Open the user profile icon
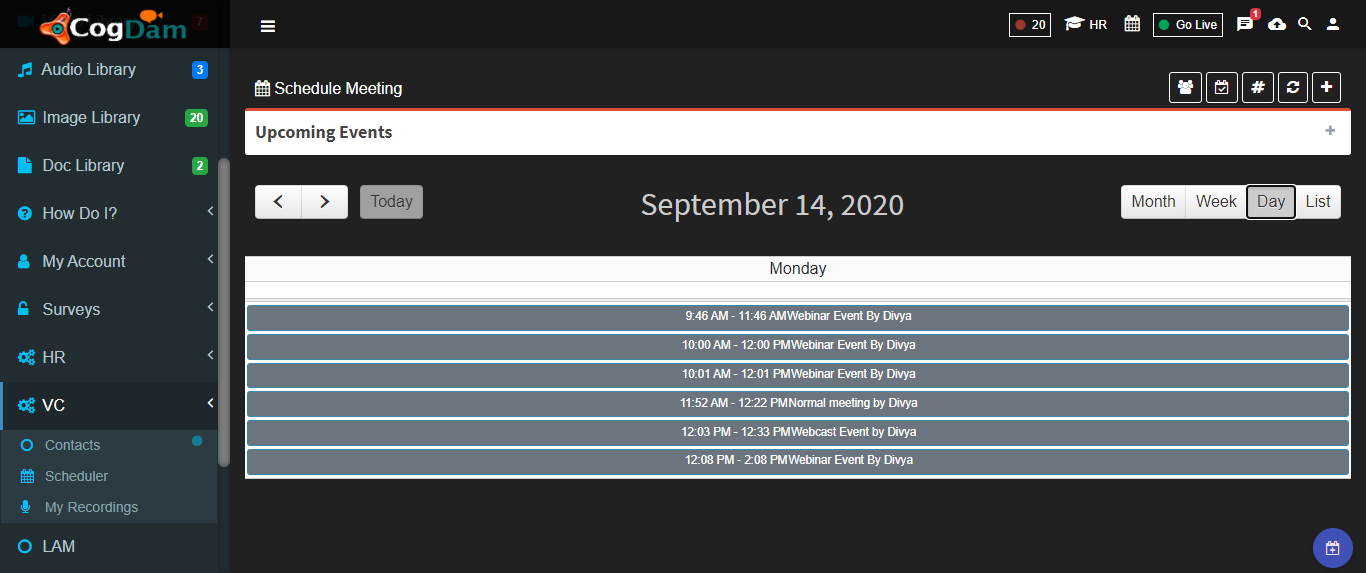This screenshot has height=573, width=1366. click(x=1333, y=24)
